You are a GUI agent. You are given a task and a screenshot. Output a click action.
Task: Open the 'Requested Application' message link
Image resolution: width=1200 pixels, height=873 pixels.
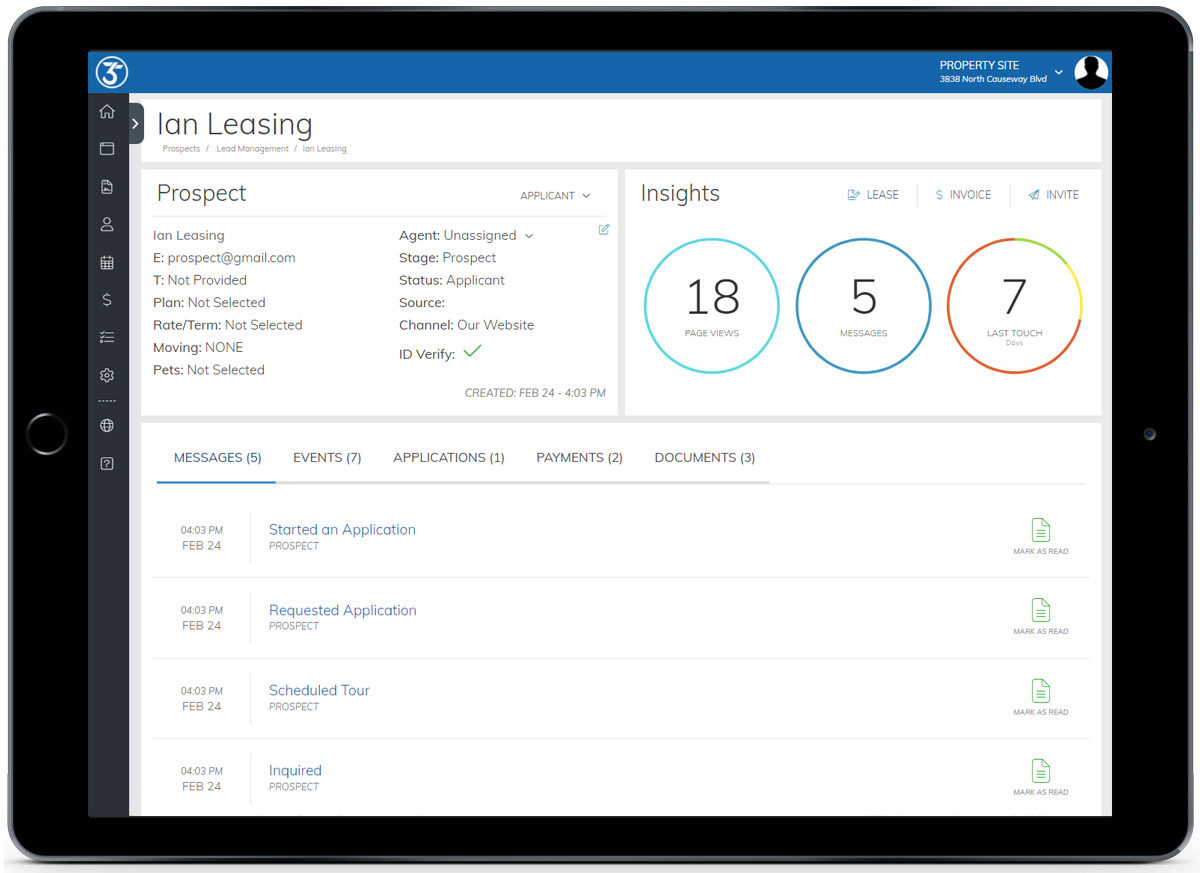tap(342, 610)
